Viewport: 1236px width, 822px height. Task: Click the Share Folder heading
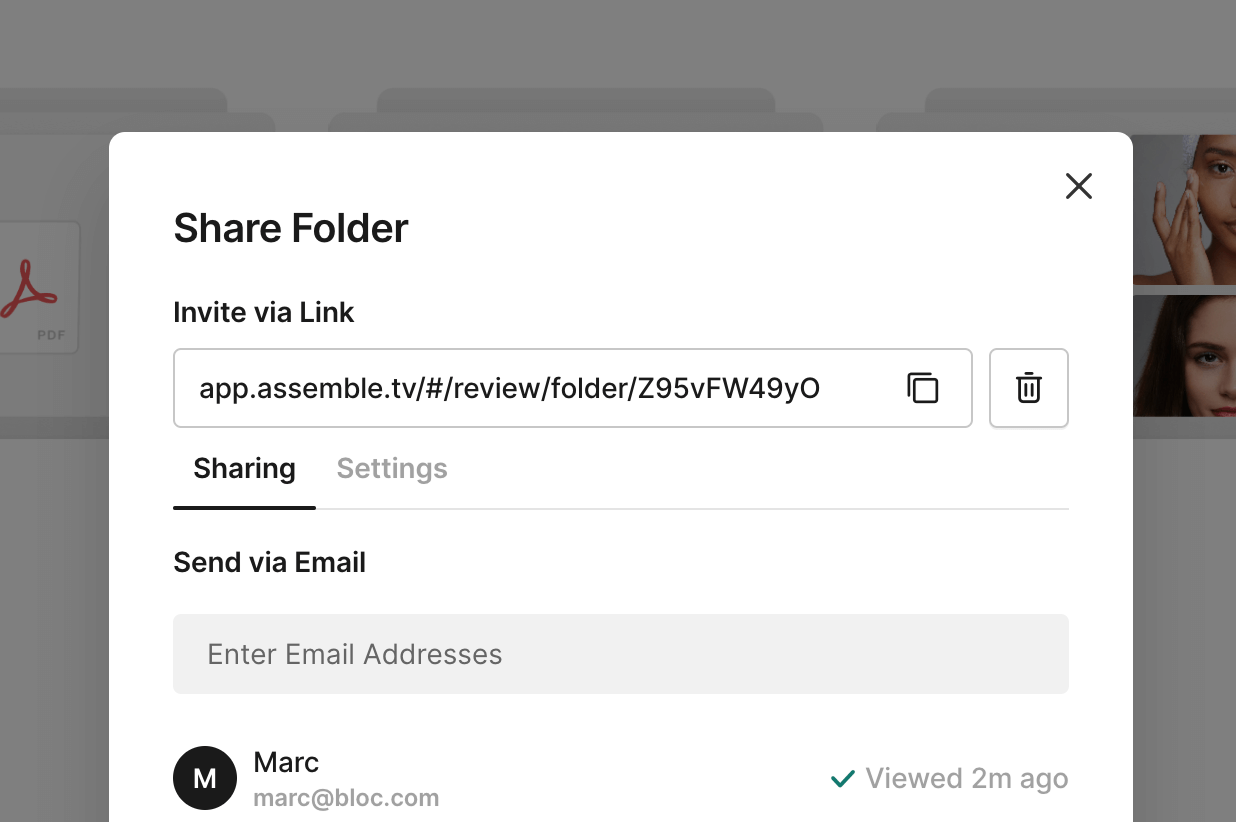click(291, 228)
